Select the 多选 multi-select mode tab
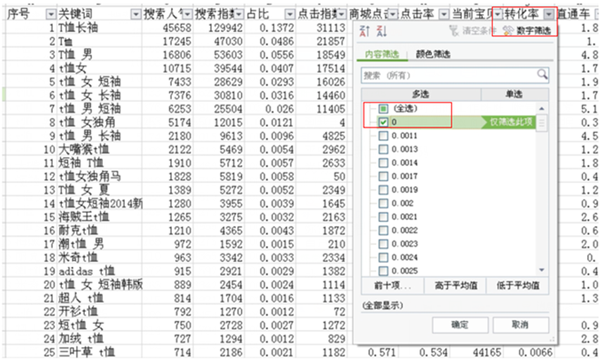Screen dimensions: 600x360 (421, 94)
